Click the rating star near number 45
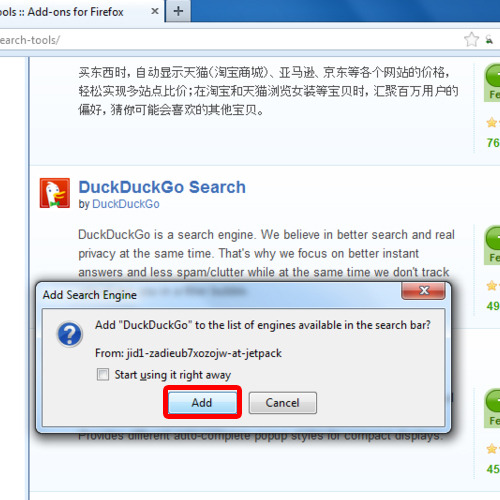The image size is (500, 500). pos(492,449)
